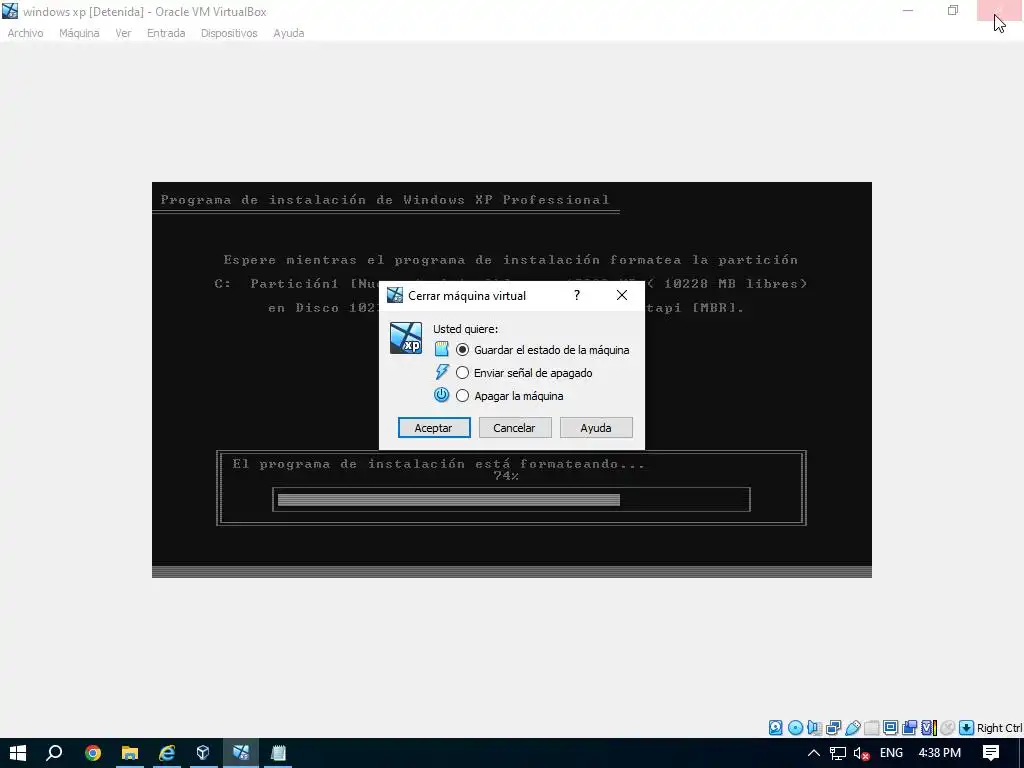Open the Windows Start menu

pos(18,753)
